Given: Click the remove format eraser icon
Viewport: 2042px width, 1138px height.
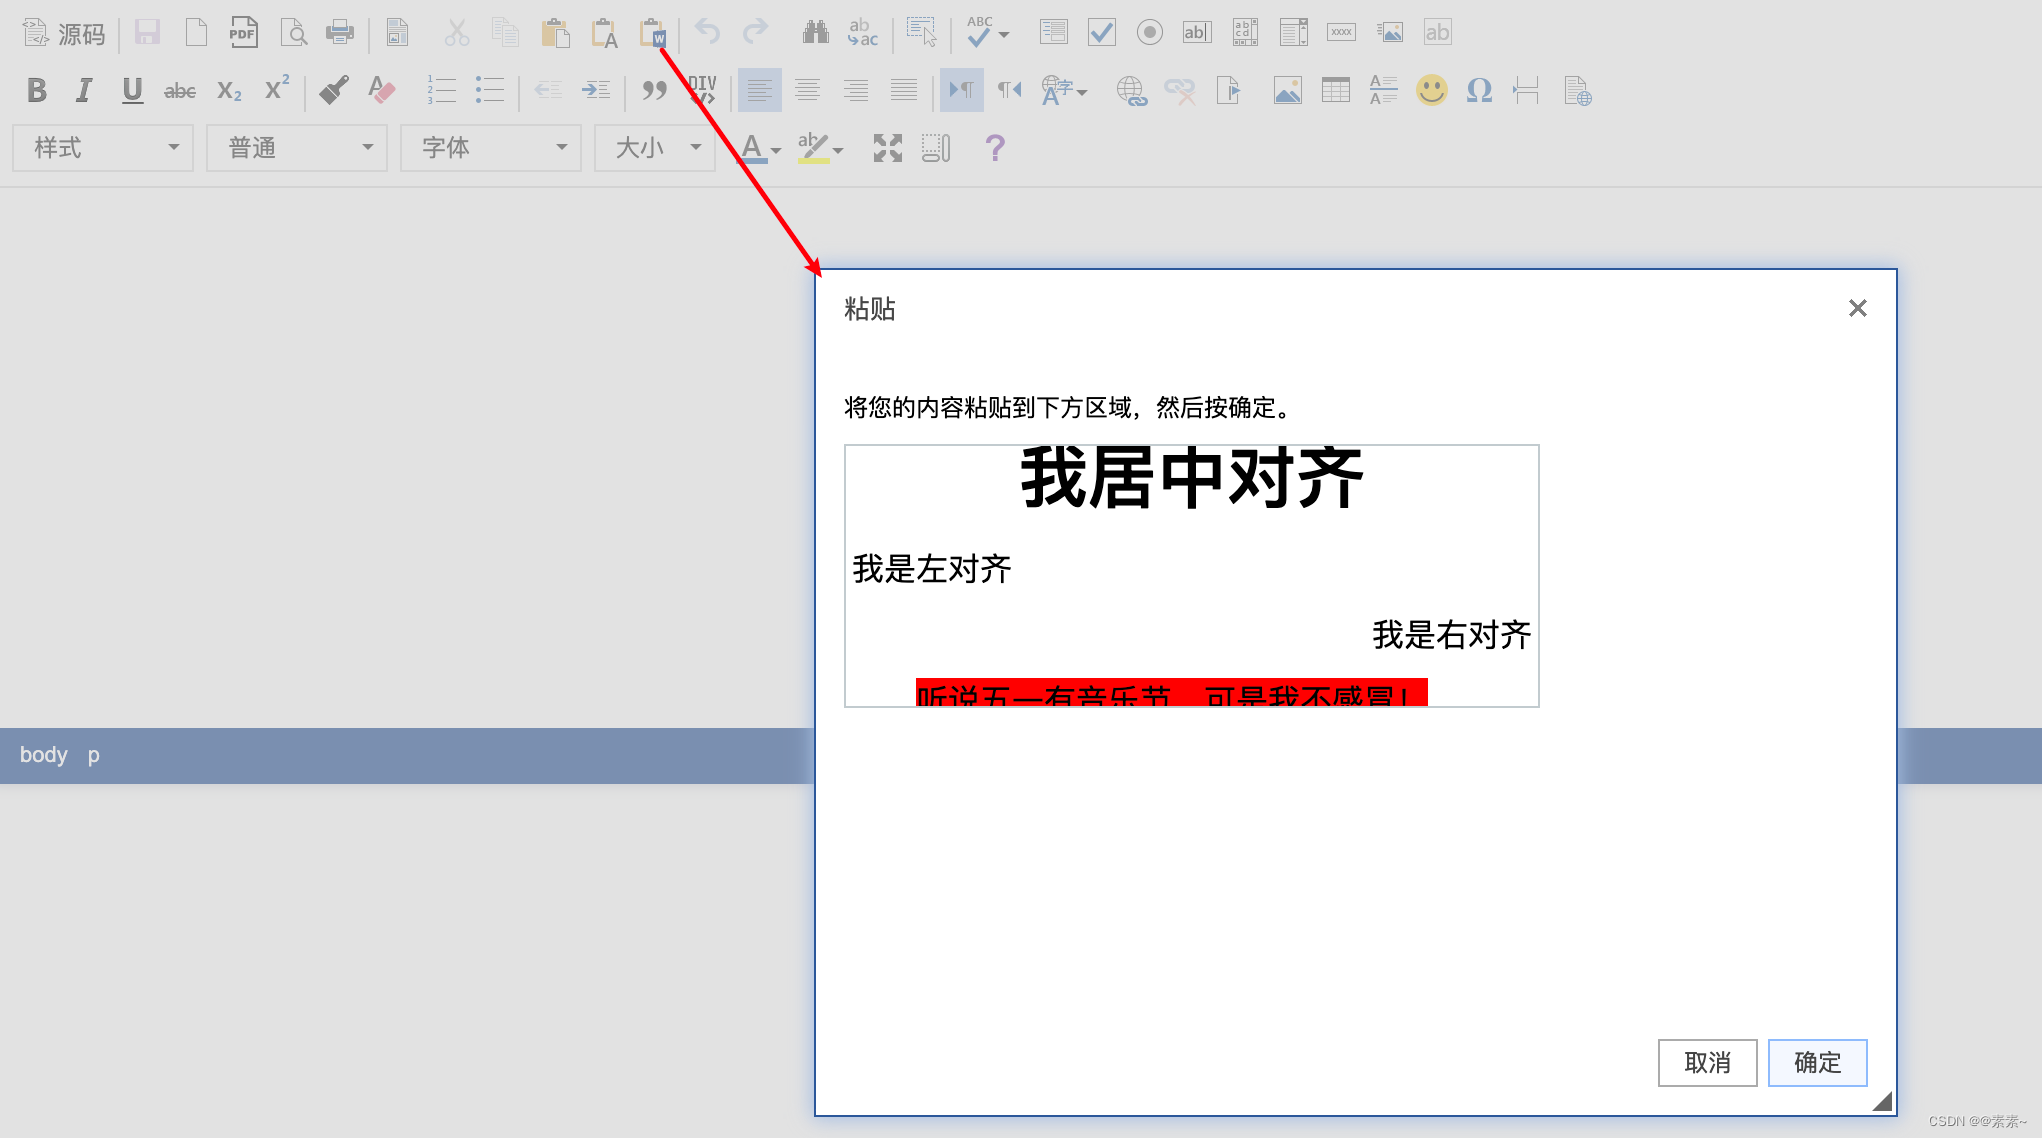Looking at the screenshot, I should click(382, 91).
